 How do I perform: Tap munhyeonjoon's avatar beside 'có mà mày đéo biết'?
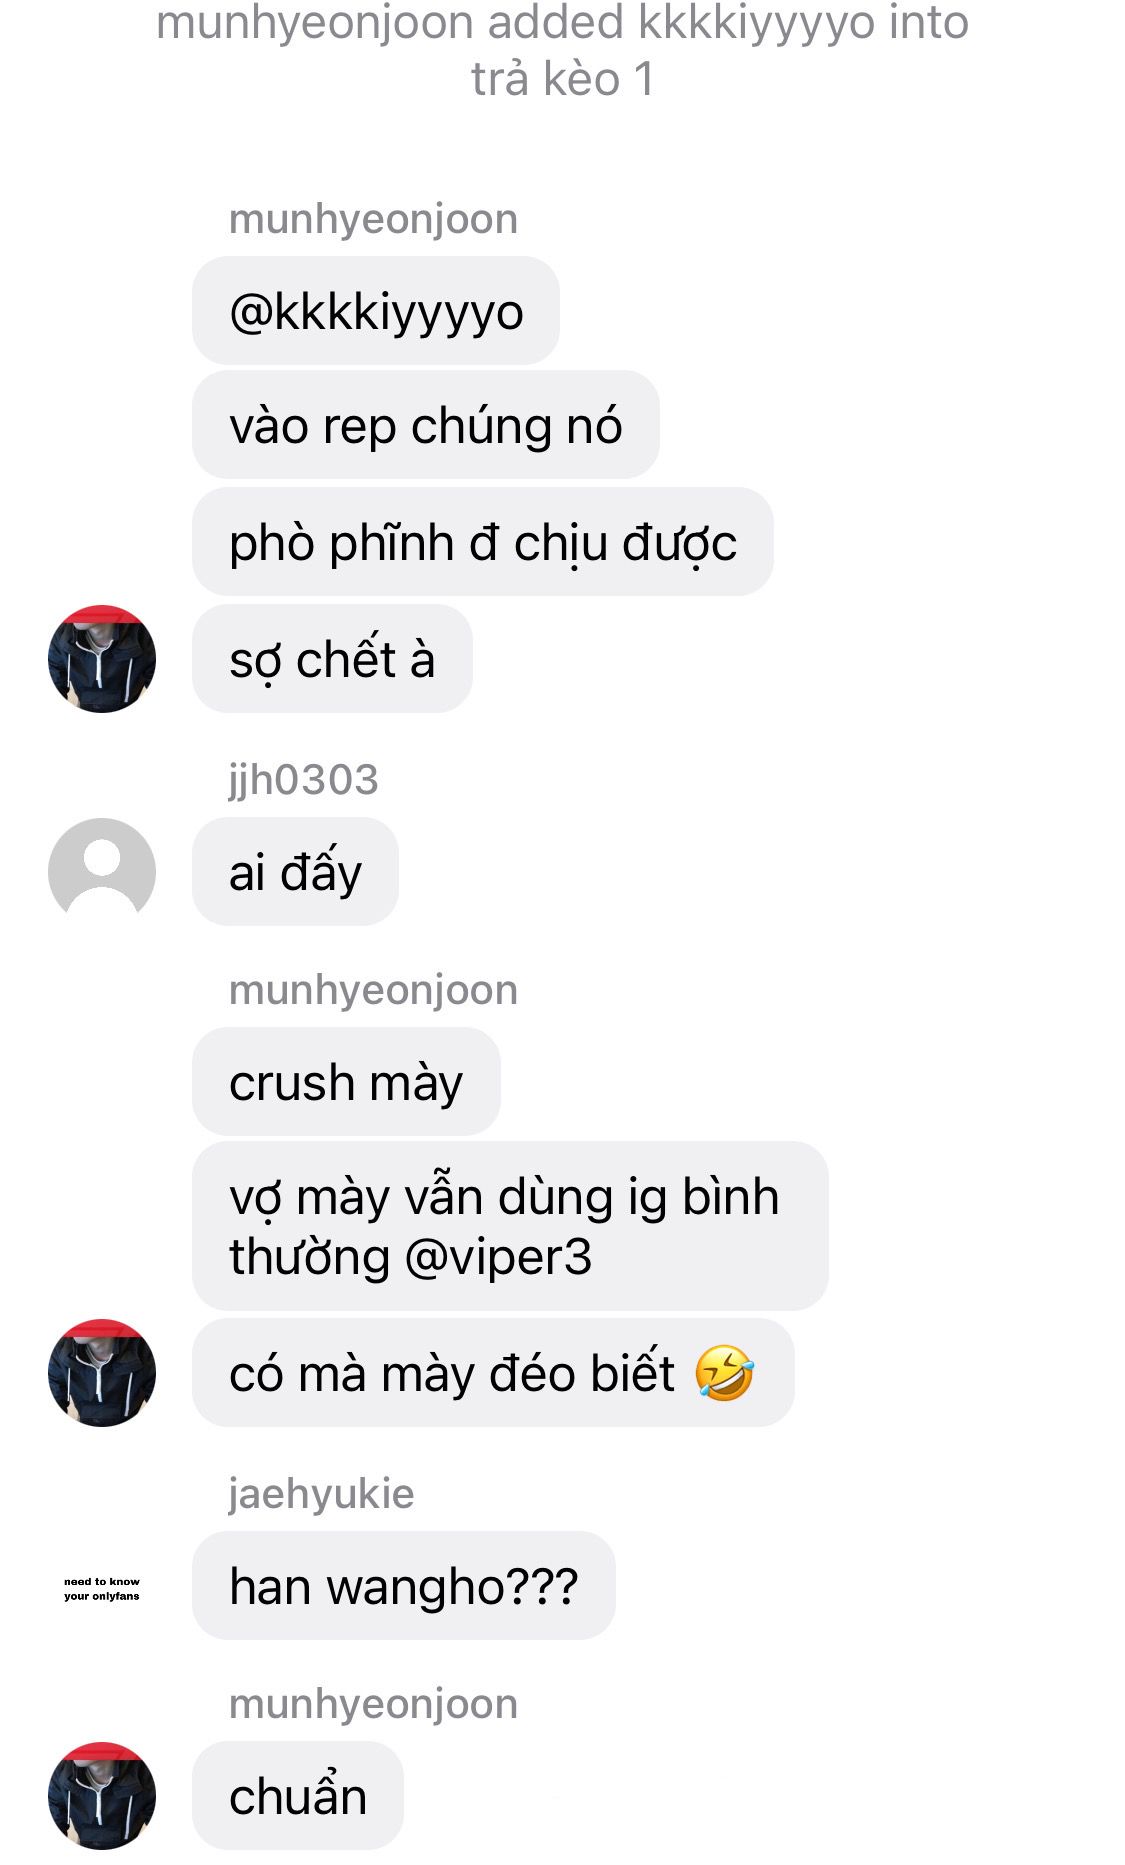pyautogui.click(x=102, y=1373)
